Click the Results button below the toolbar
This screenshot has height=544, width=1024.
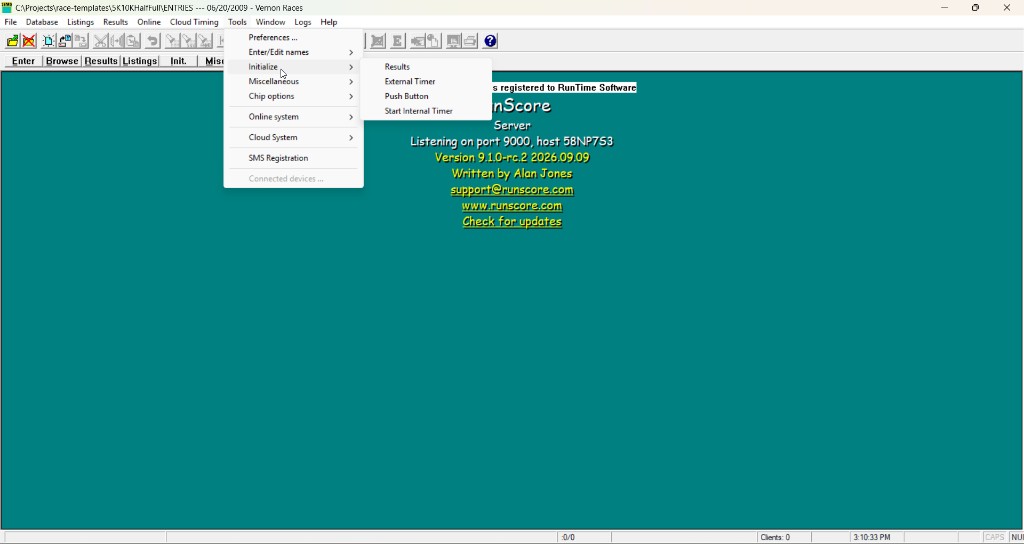[x=101, y=61]
